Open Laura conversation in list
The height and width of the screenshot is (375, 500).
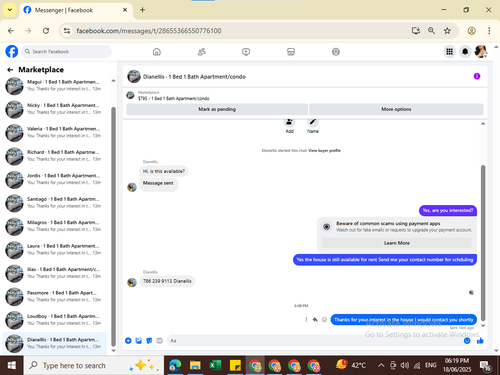coord(55,249)
